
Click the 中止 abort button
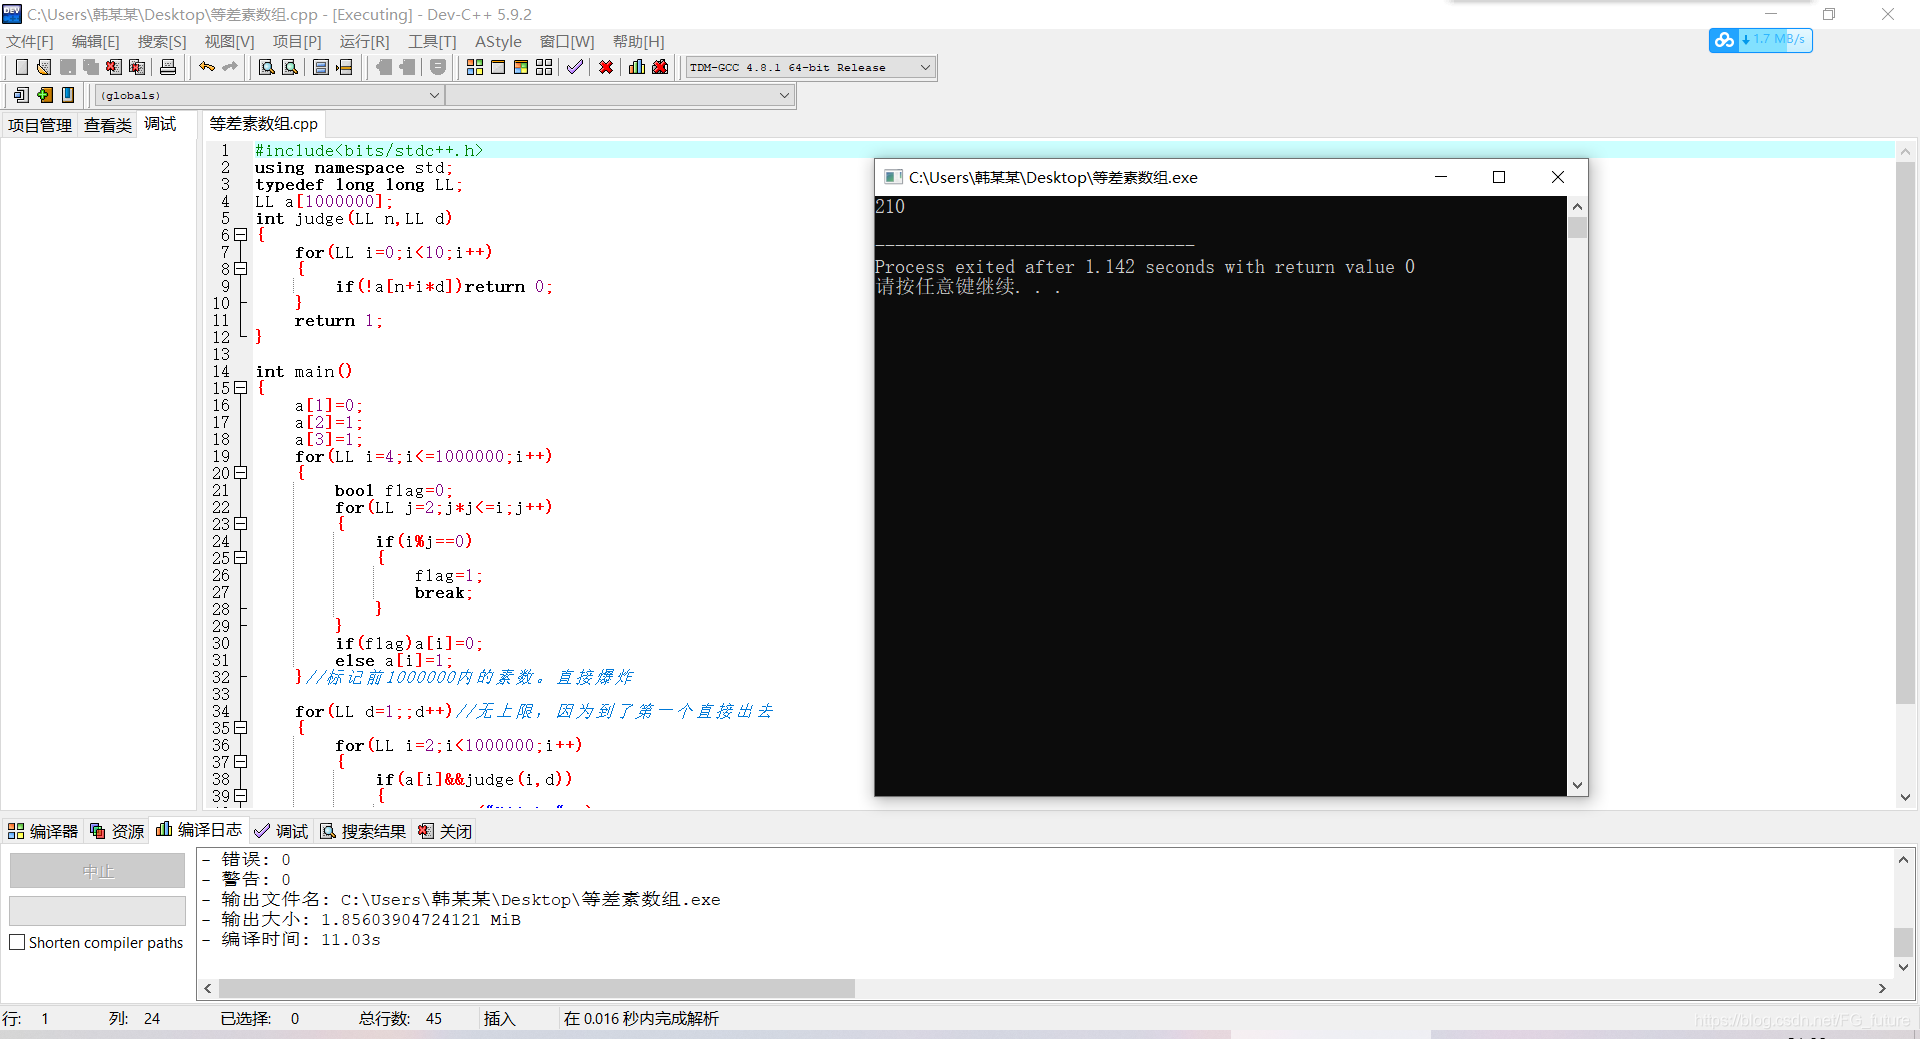(x=98, y=871)
